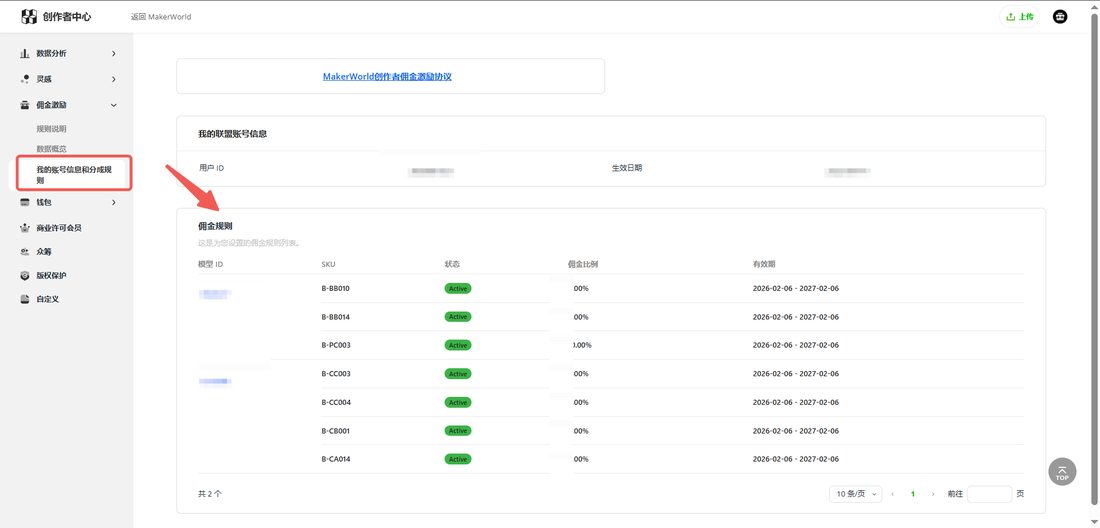Image resolution: width=1100 pixels, height=528 pixels.
Task: Select page 1 in pagination
Action: (913, 494)
